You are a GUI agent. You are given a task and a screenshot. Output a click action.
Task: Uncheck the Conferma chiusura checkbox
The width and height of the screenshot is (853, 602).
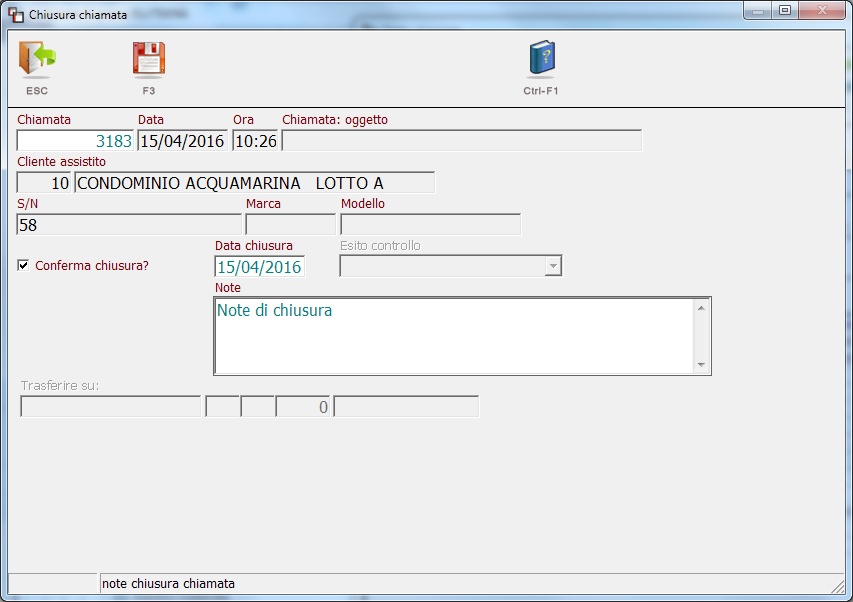click(x=23, y=265)
